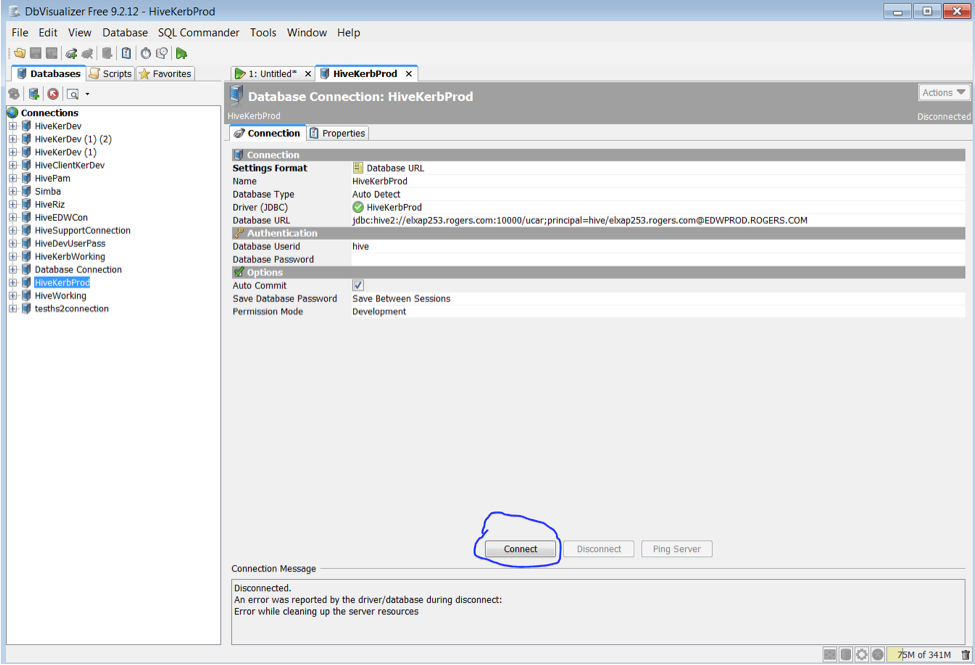Image resolution: width=975 pixels, height=665 pixels.
Task: Open the Actions dropdown
Action: [944, 93]
